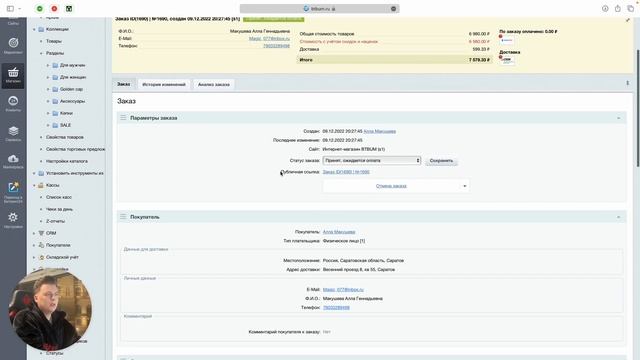Switch to the История изменений tab
Screen dimensions: 640x360
coord(164,84)
